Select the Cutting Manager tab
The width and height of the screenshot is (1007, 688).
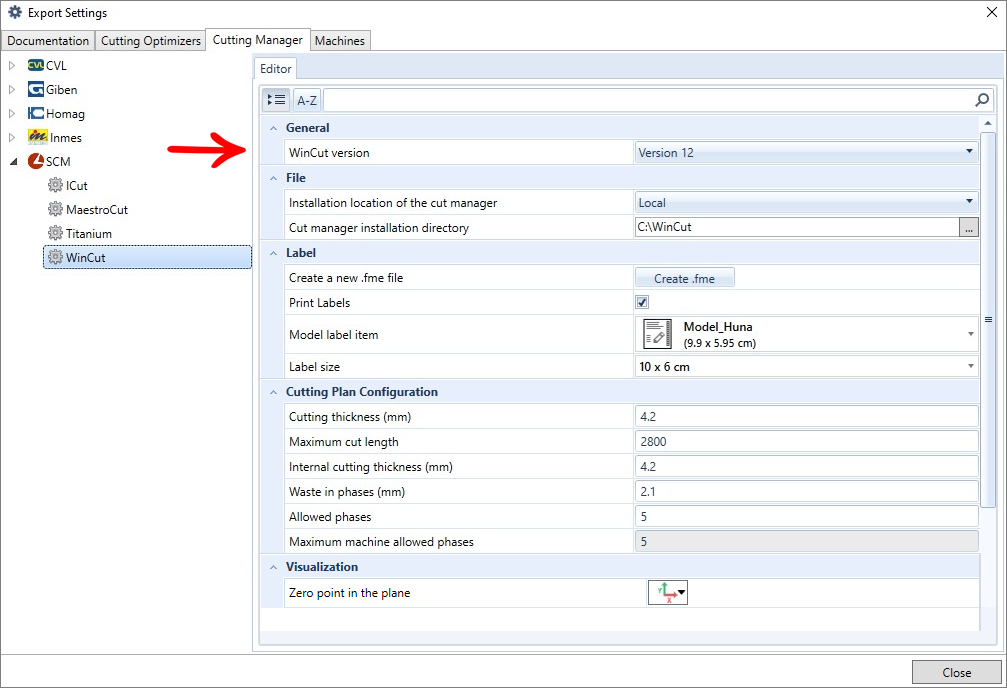[x=258, y=40]
